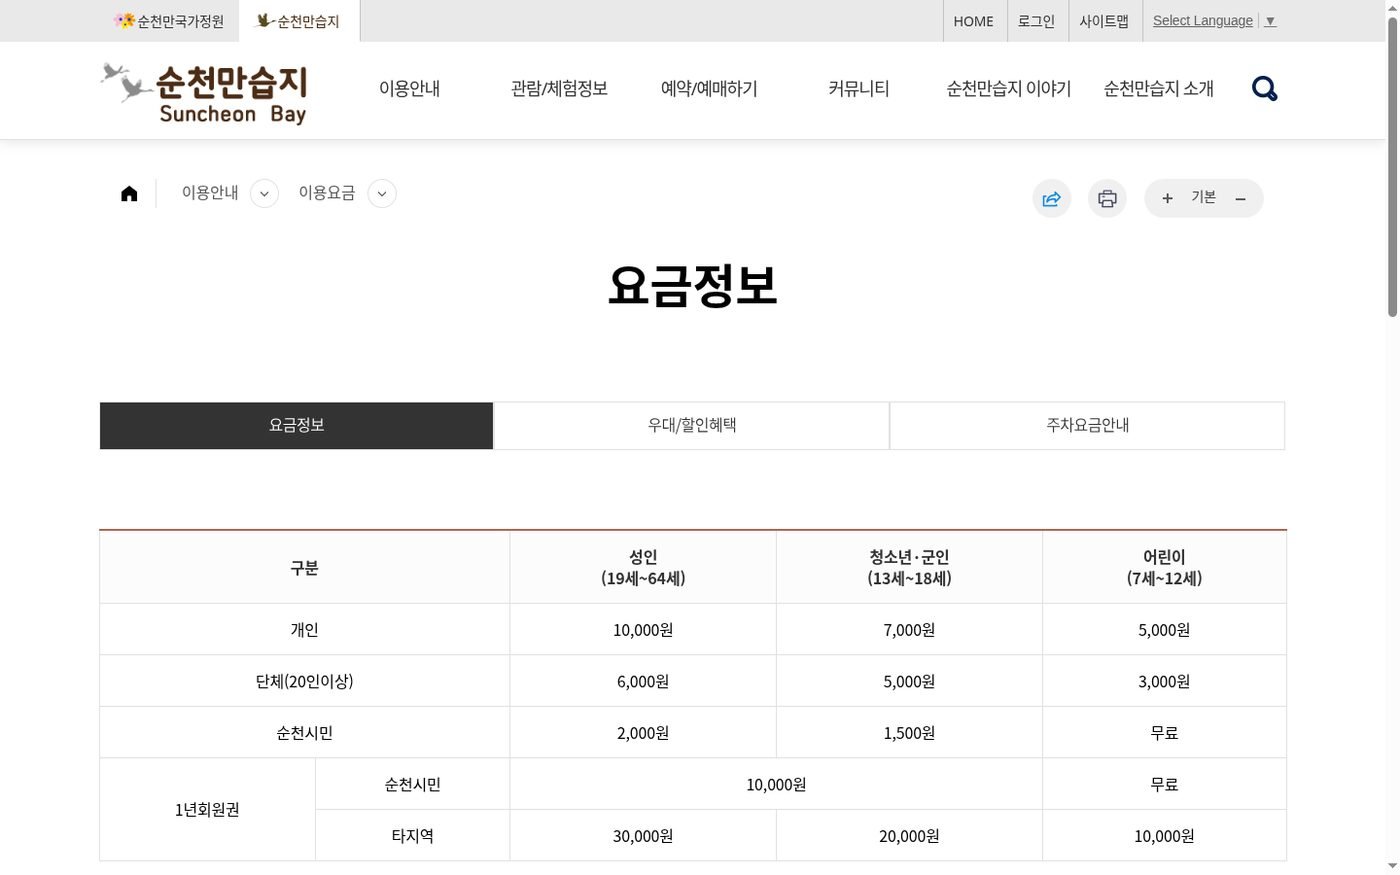The width and height of the screenshot is (1400, 875).
Task: Click the 7,000원 price cell
Action: [x=909, y=630]
